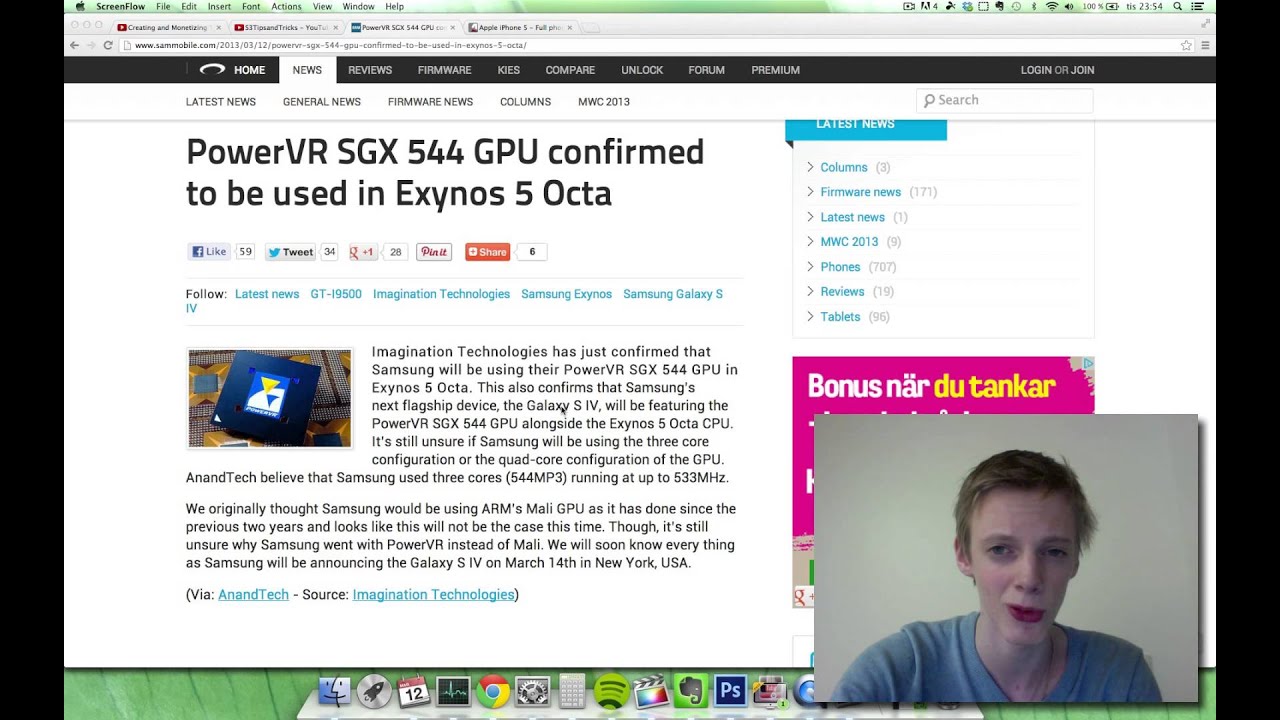Click LOGIN OR JOIN
The height and width of the screenshot is (720, 1280).
tap(1057, 70)
